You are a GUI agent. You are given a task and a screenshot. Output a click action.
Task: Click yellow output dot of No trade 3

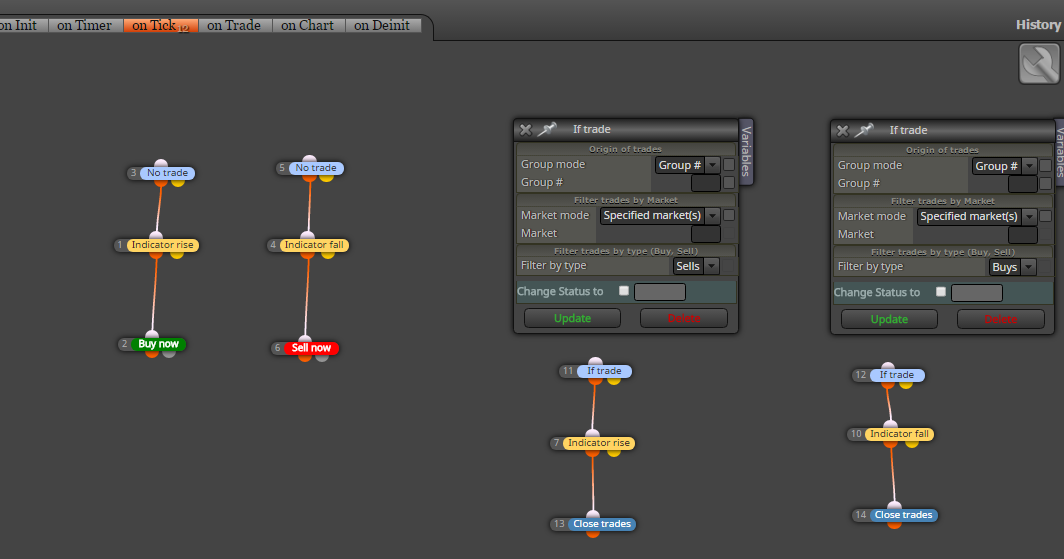click(x=178, y=181)
